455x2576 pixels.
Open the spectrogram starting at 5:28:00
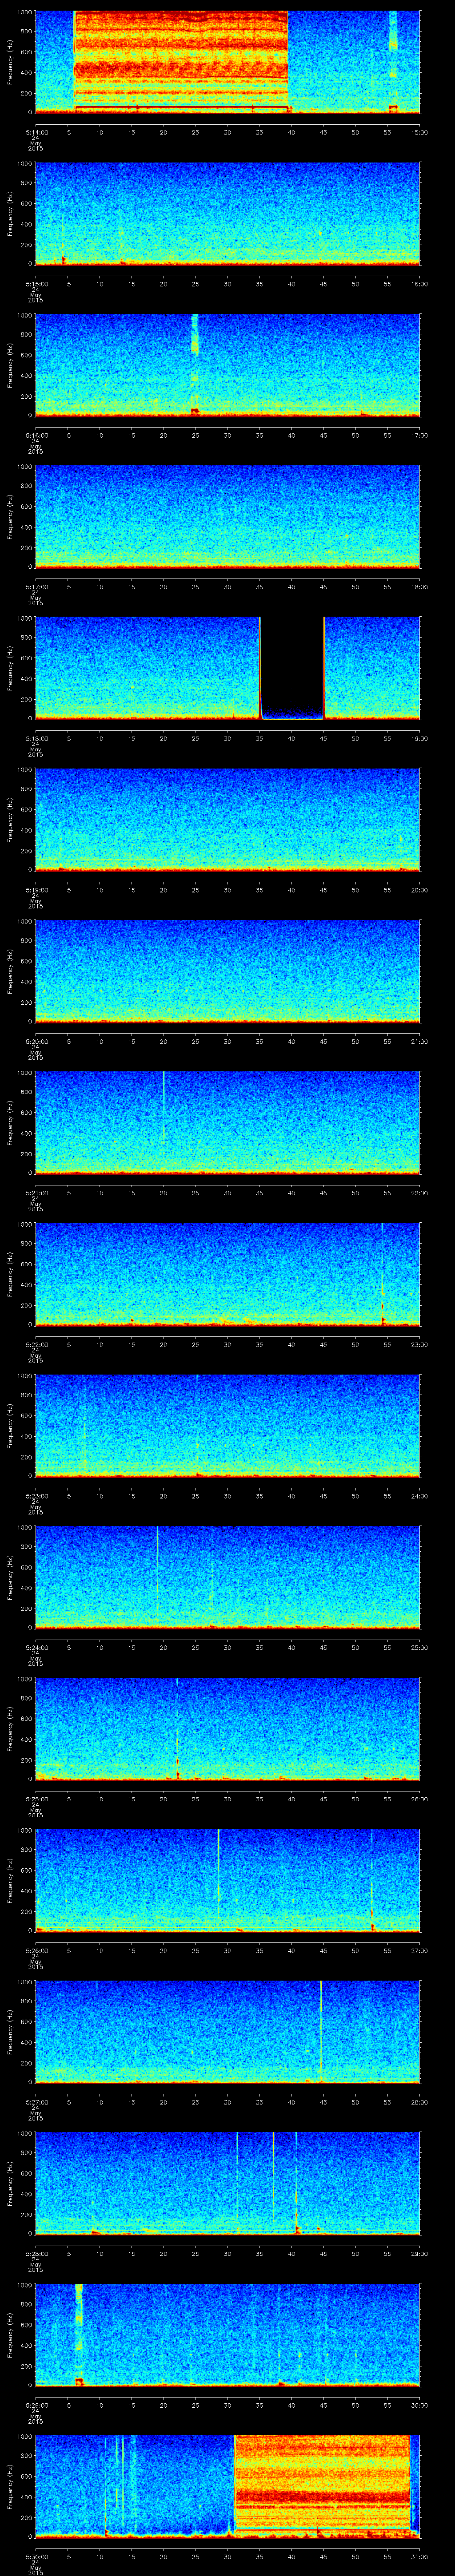[x=227, y=2183]
